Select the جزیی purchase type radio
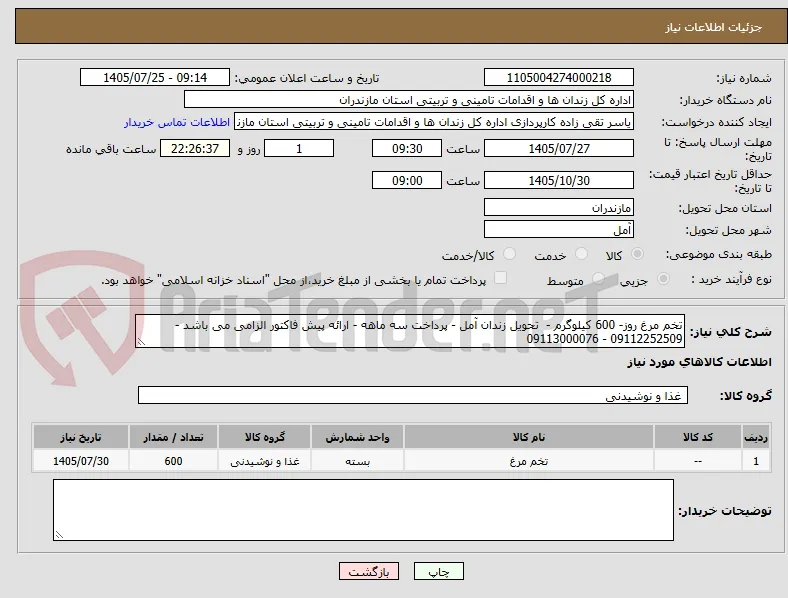 (663, 279)
